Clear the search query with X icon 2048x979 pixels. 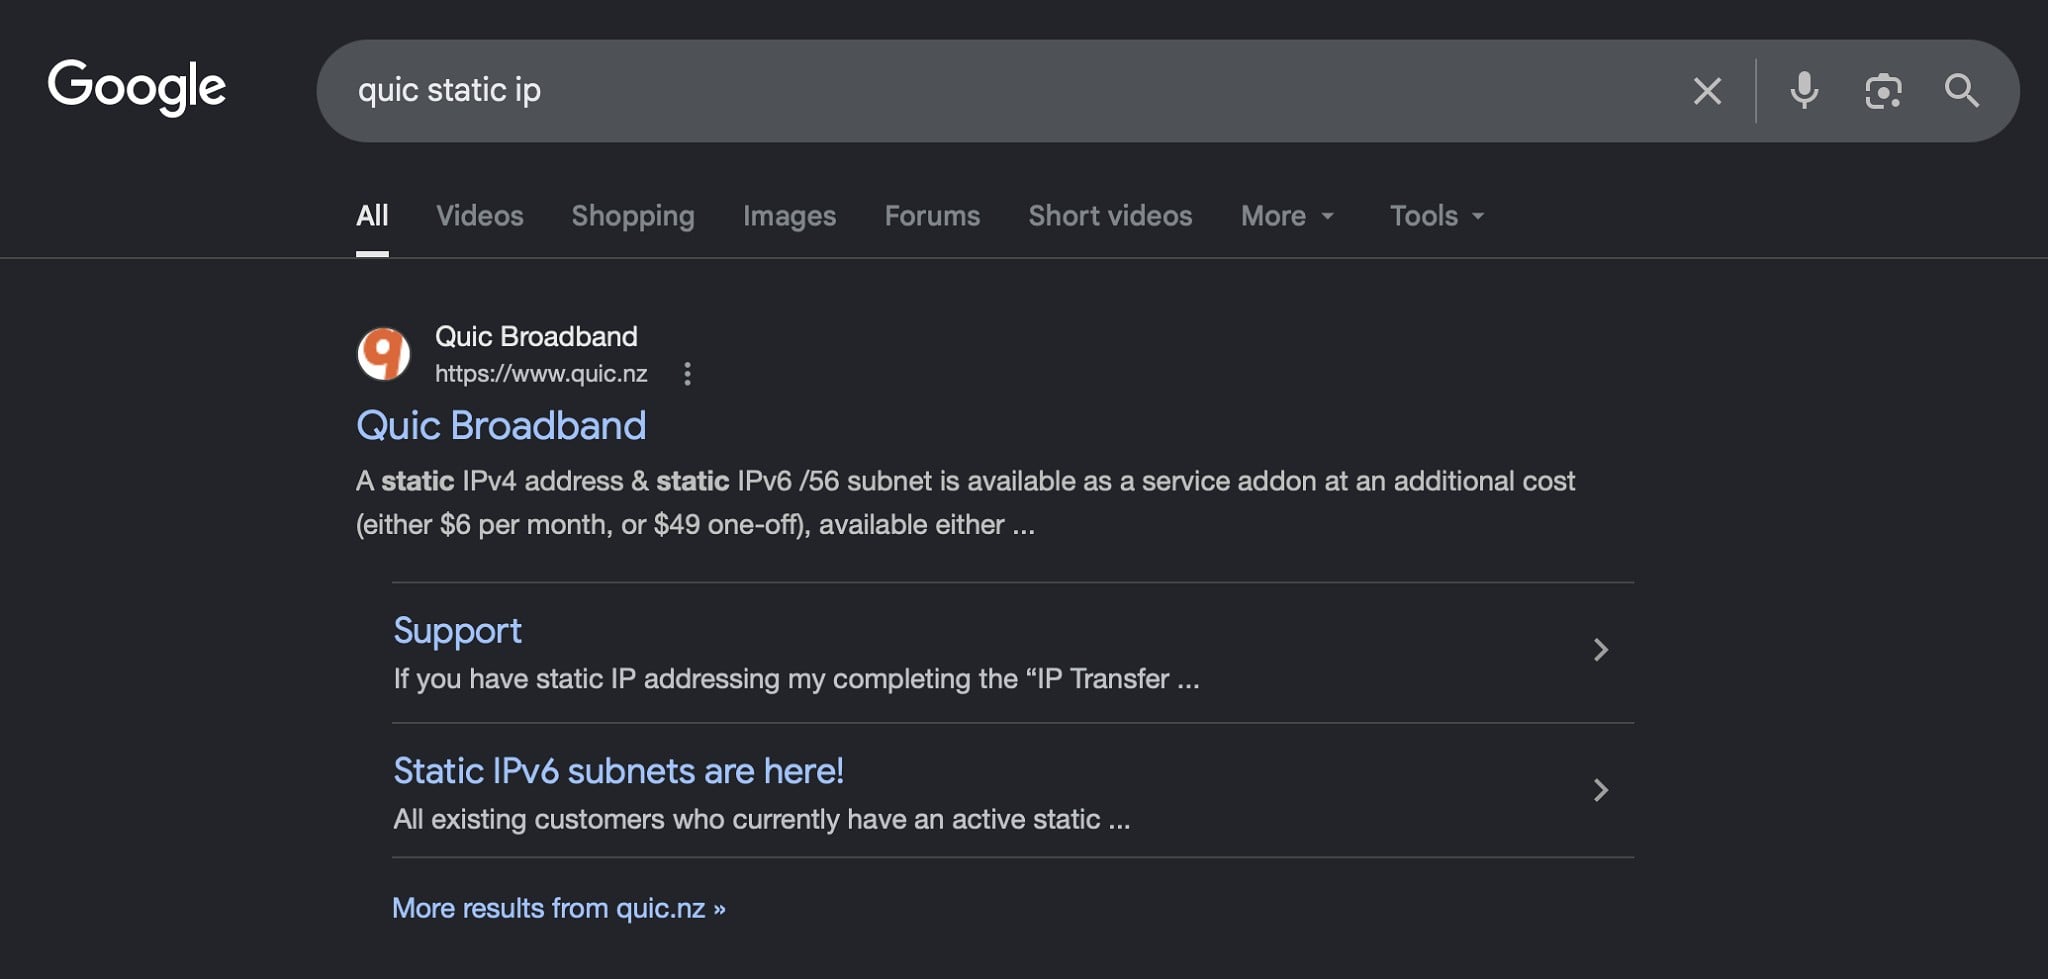tap(1707, 91)
